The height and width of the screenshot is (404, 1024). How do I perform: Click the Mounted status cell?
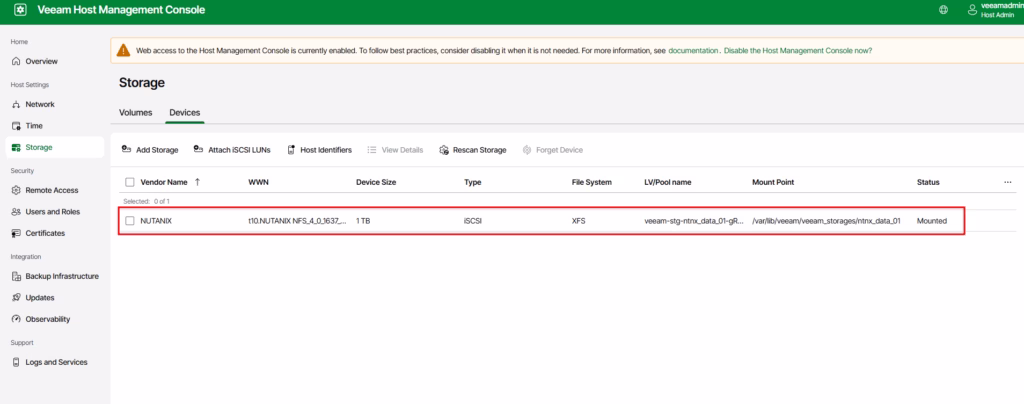(932, 221)
